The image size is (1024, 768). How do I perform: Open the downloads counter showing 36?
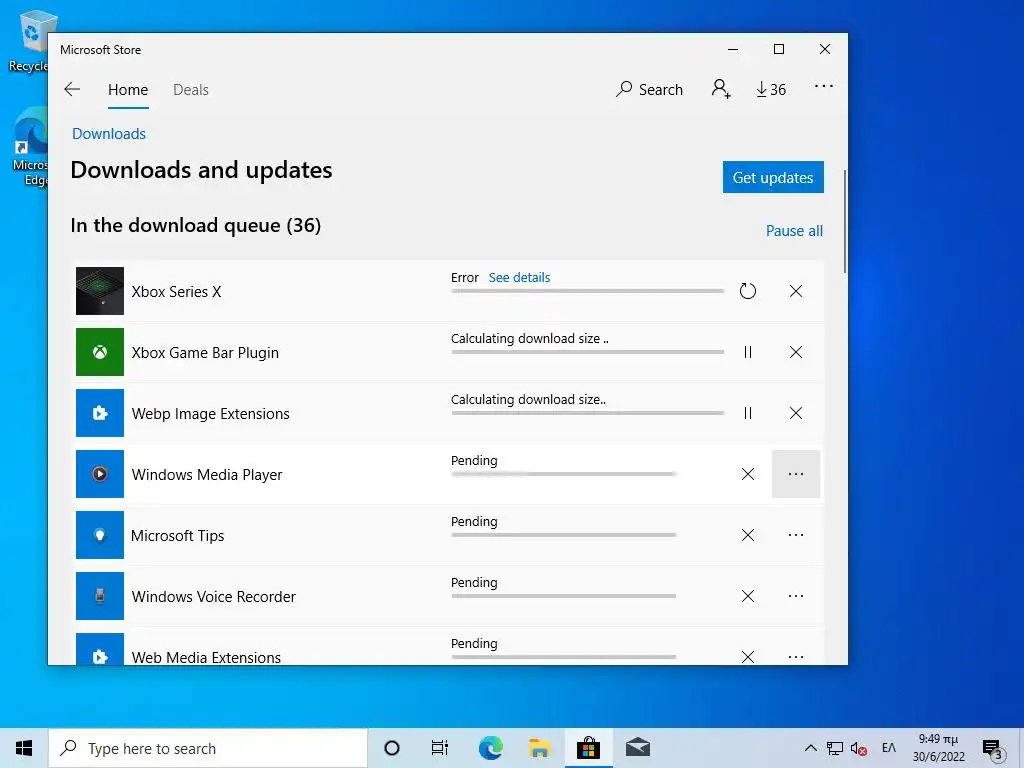771,89
